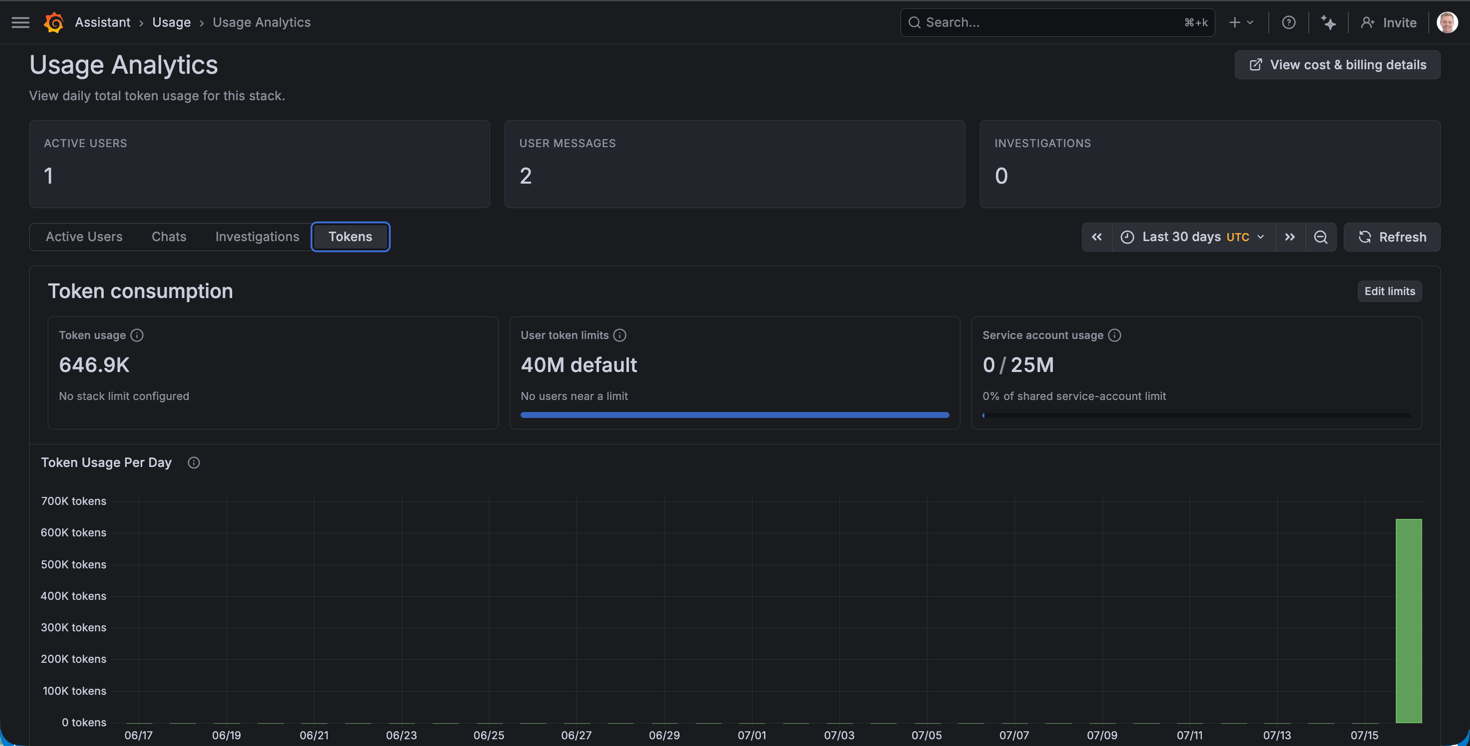Go to Usage breadcrumb

pos(171,22)
